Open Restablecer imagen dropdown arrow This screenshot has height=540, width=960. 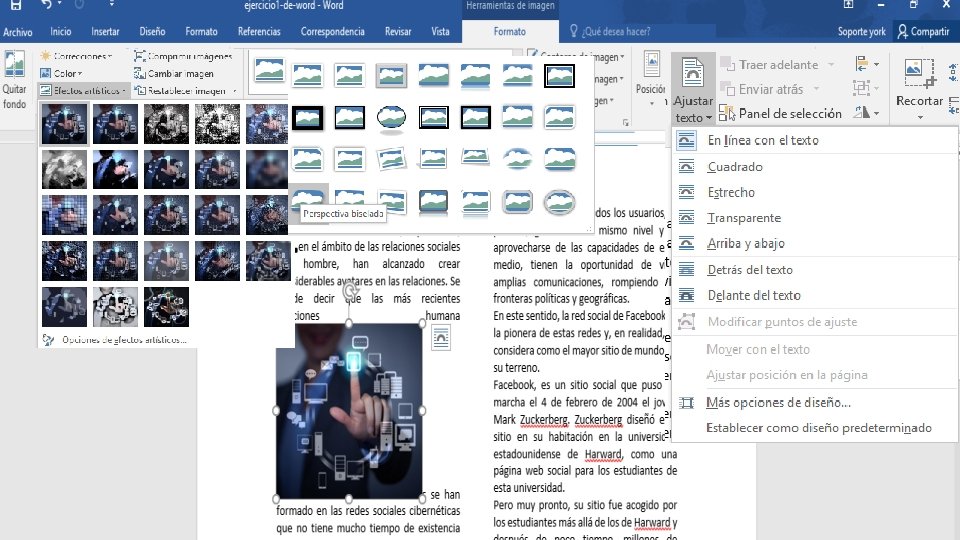pos(234,91)
